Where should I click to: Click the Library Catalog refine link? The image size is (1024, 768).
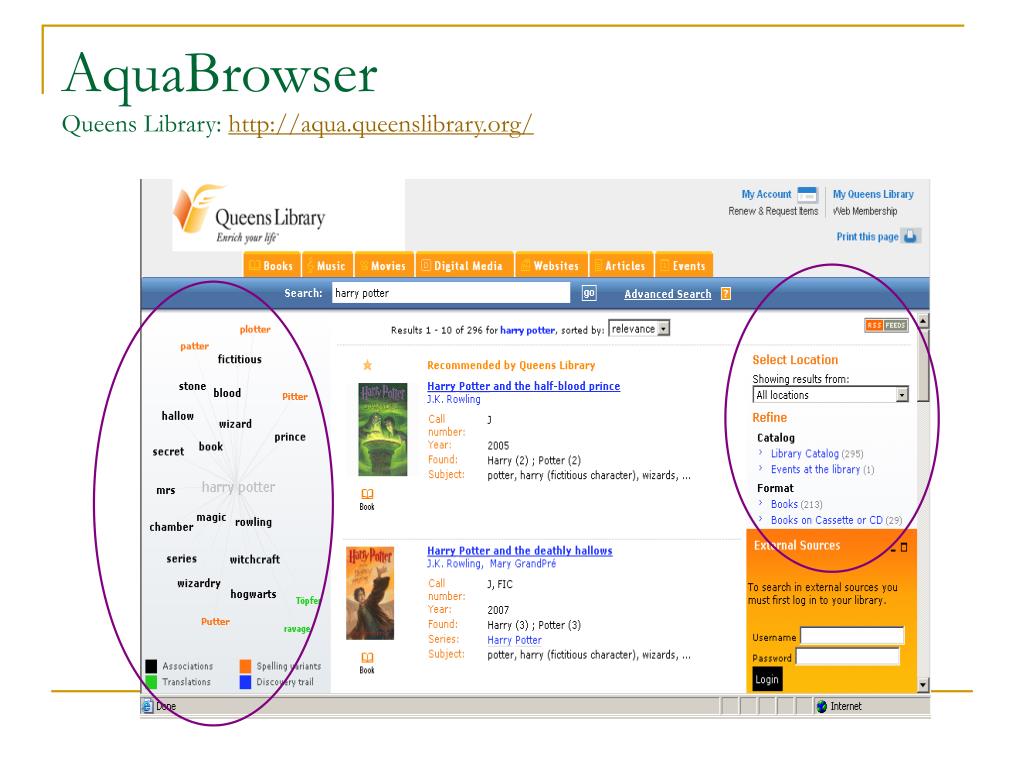[x=805, y=453]
